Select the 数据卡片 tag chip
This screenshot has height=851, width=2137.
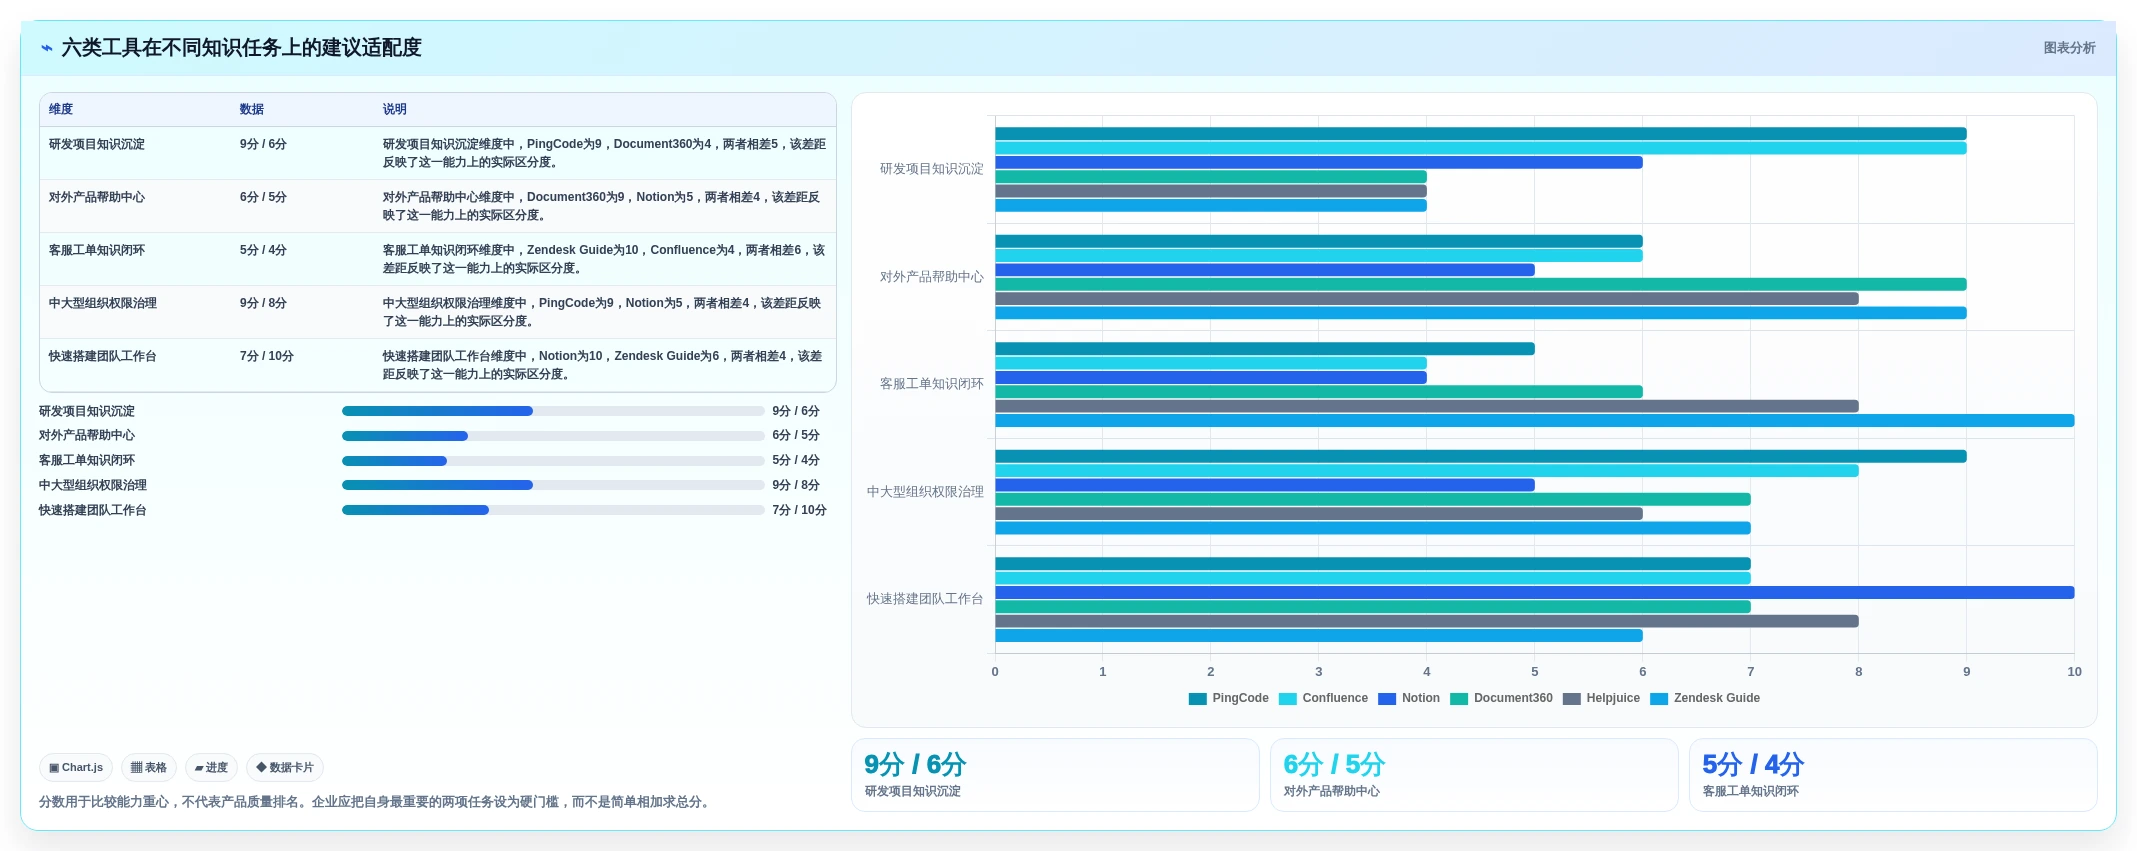point(285,768)
